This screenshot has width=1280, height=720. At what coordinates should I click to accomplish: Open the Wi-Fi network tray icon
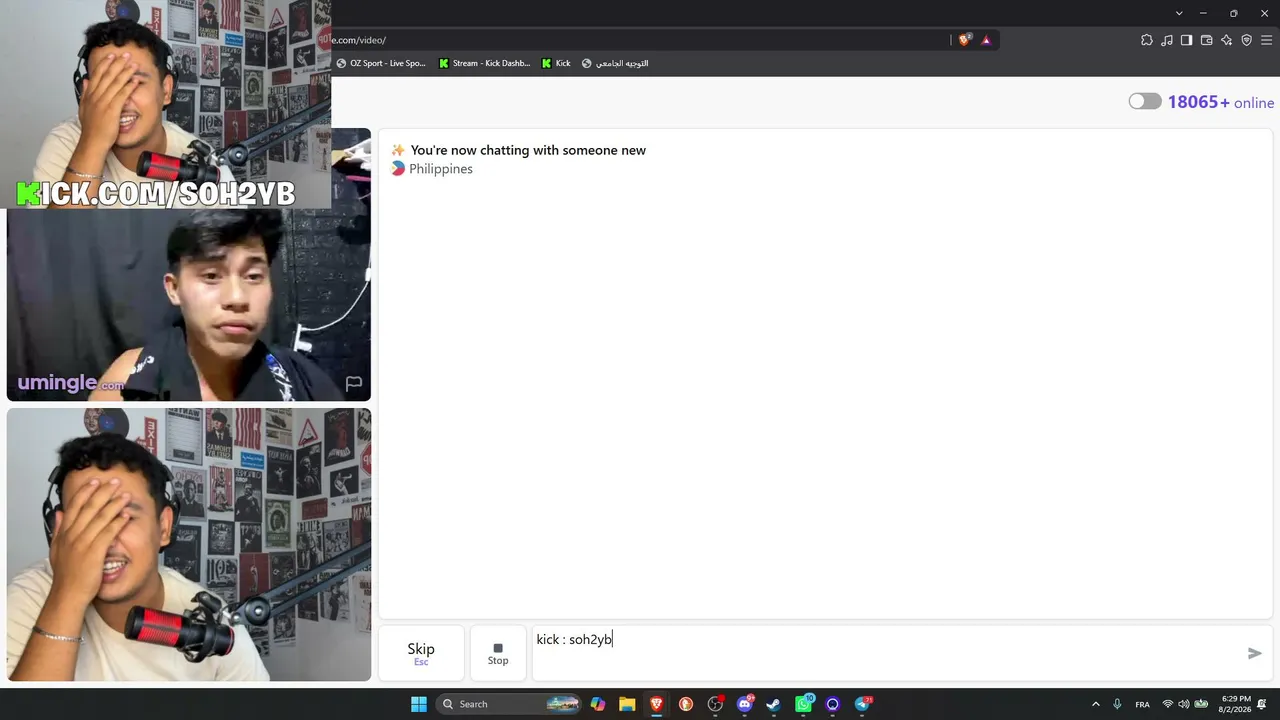(x=1167, y=704)
